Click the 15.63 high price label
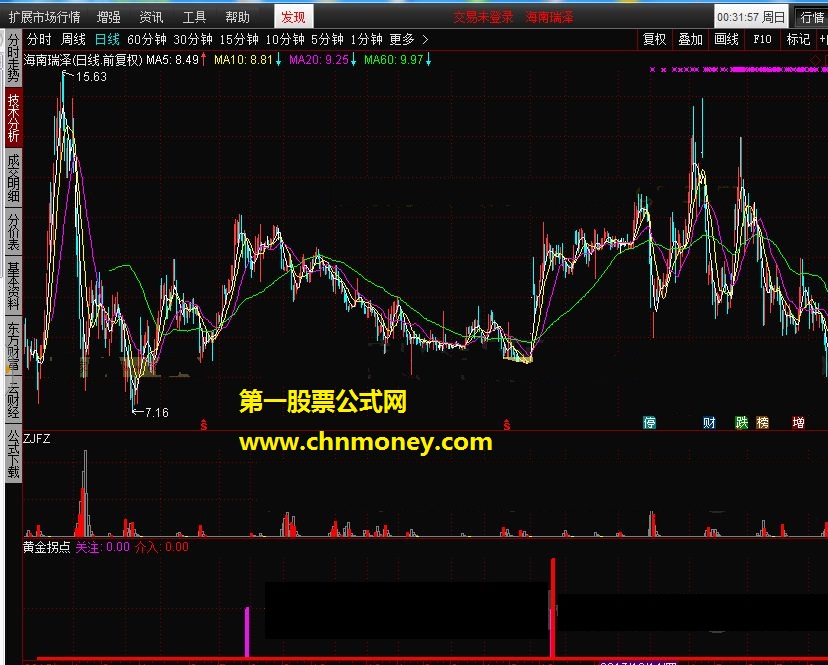Image resolution: width=828 pixels, height=665 pixels. click(x=91, y=77)
